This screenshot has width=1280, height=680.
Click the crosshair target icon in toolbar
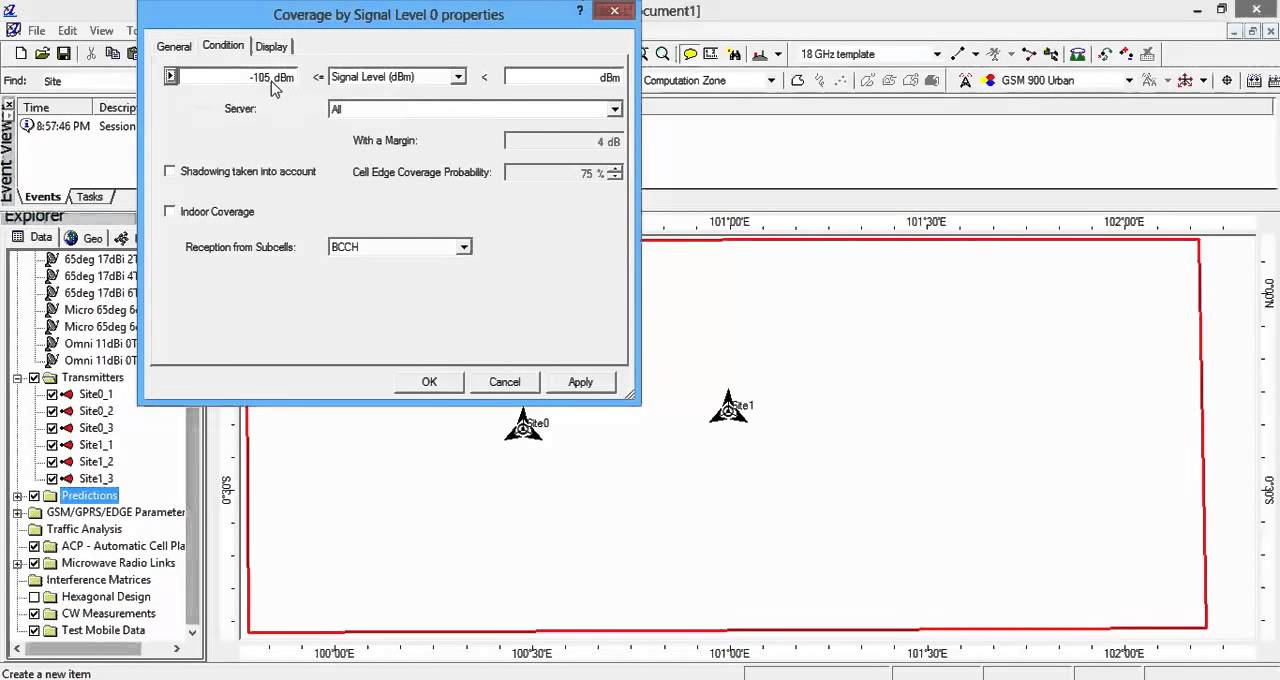[1227, 80]
